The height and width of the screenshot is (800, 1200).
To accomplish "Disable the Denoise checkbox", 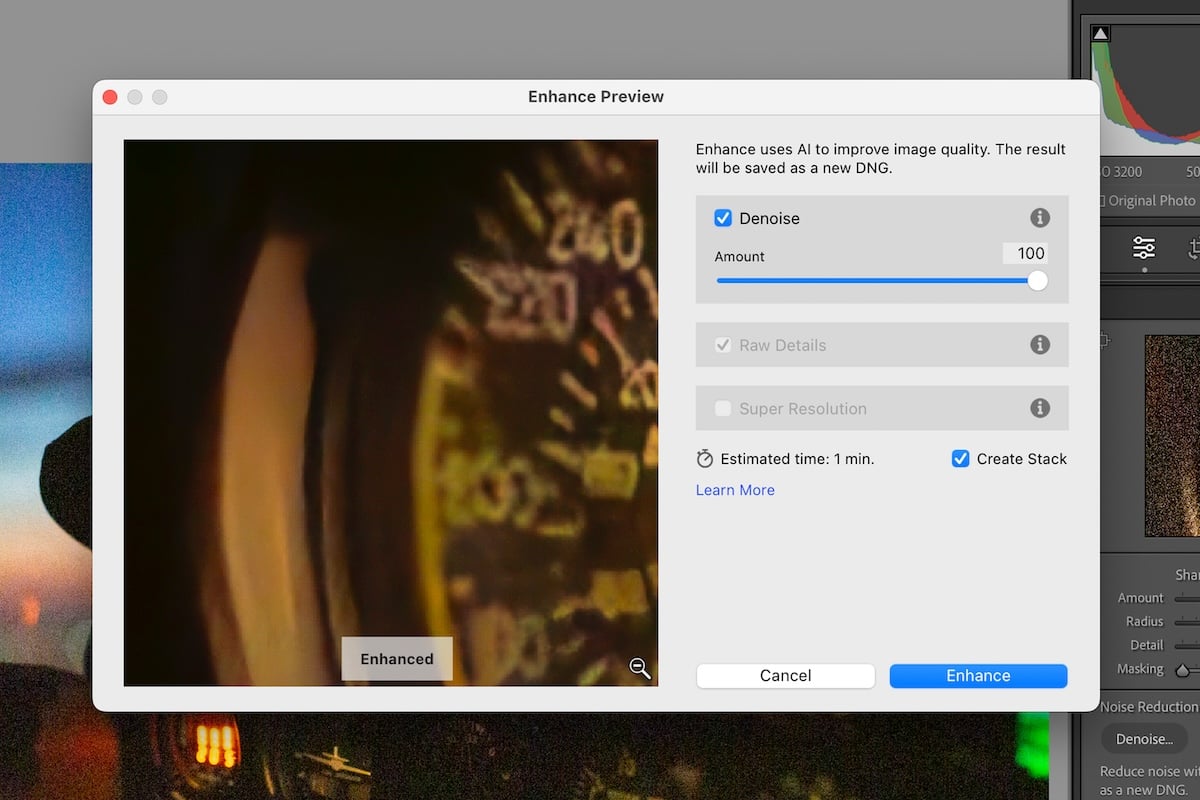I will pyautogui.click(x=723, y=218).
